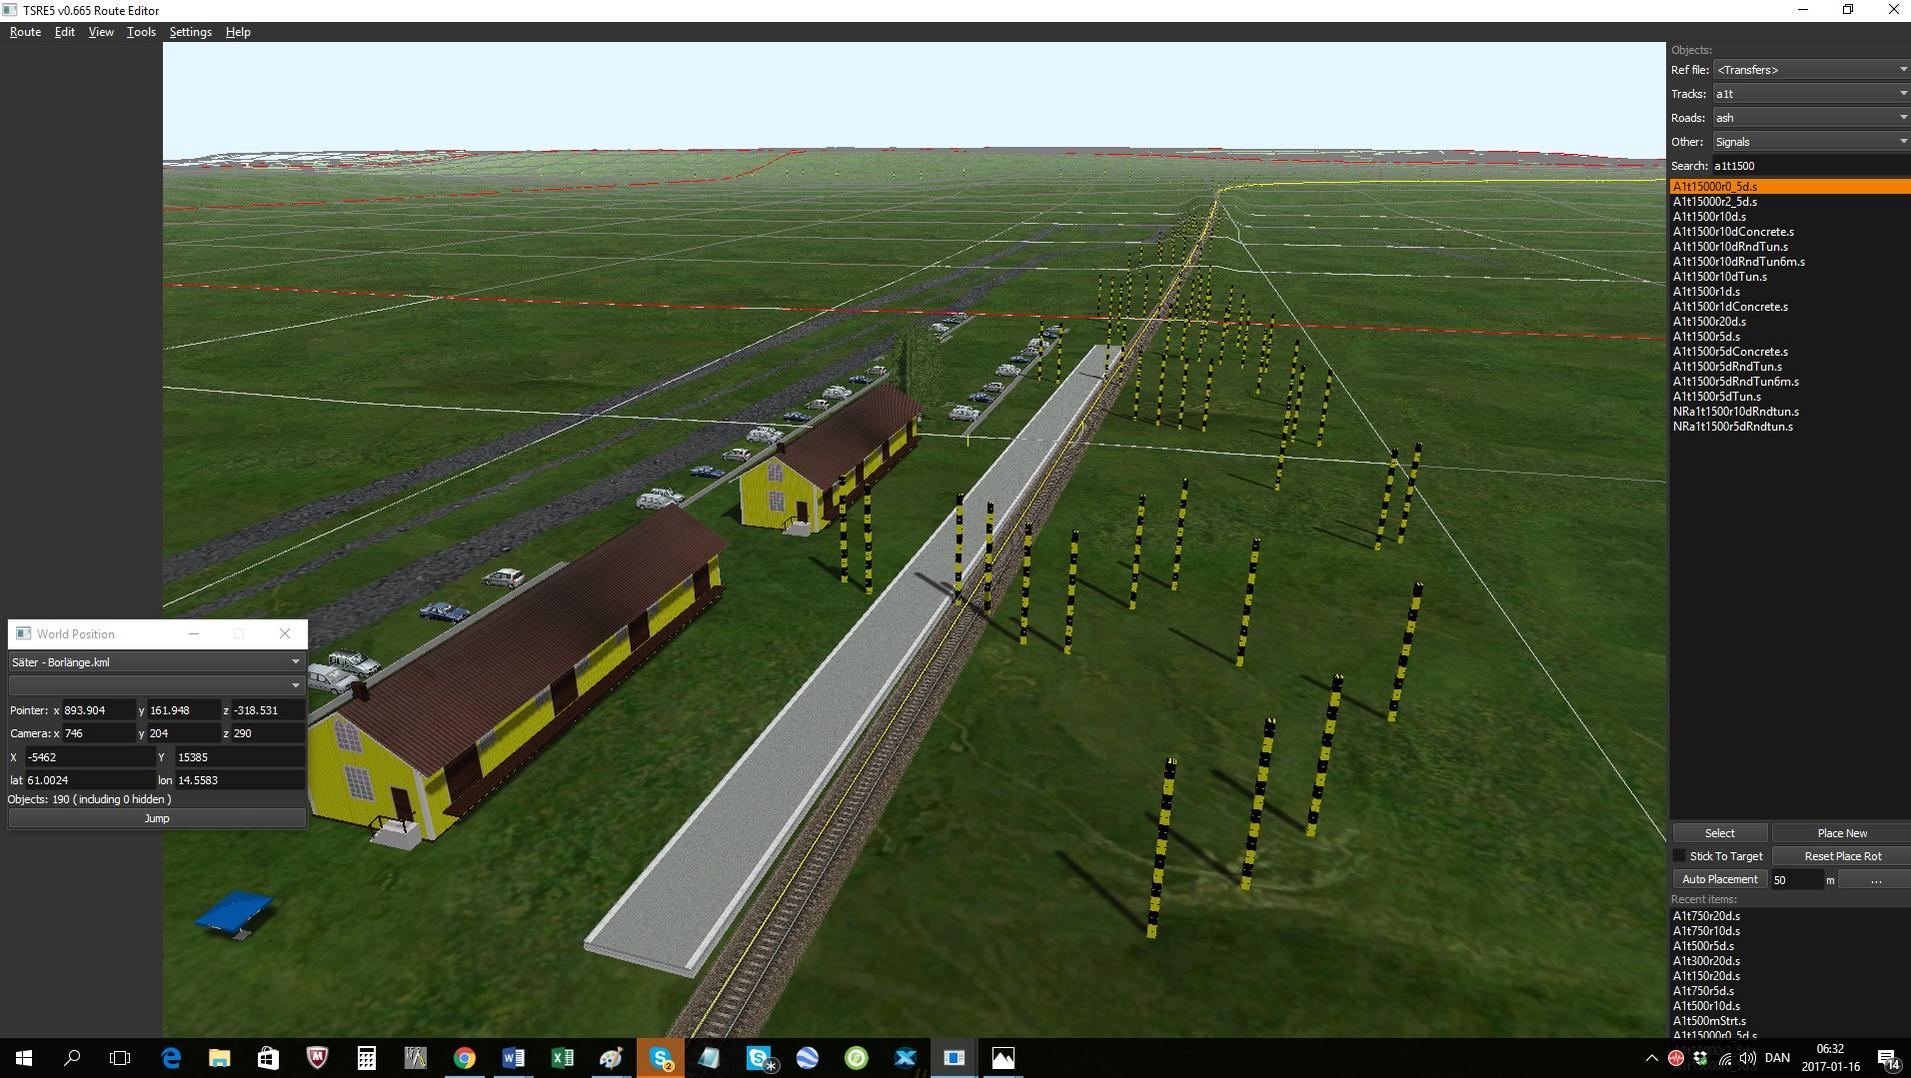Click the Auto Placement button
The width and height of the screenshot is (1911, 1078).
[1719, 879]
